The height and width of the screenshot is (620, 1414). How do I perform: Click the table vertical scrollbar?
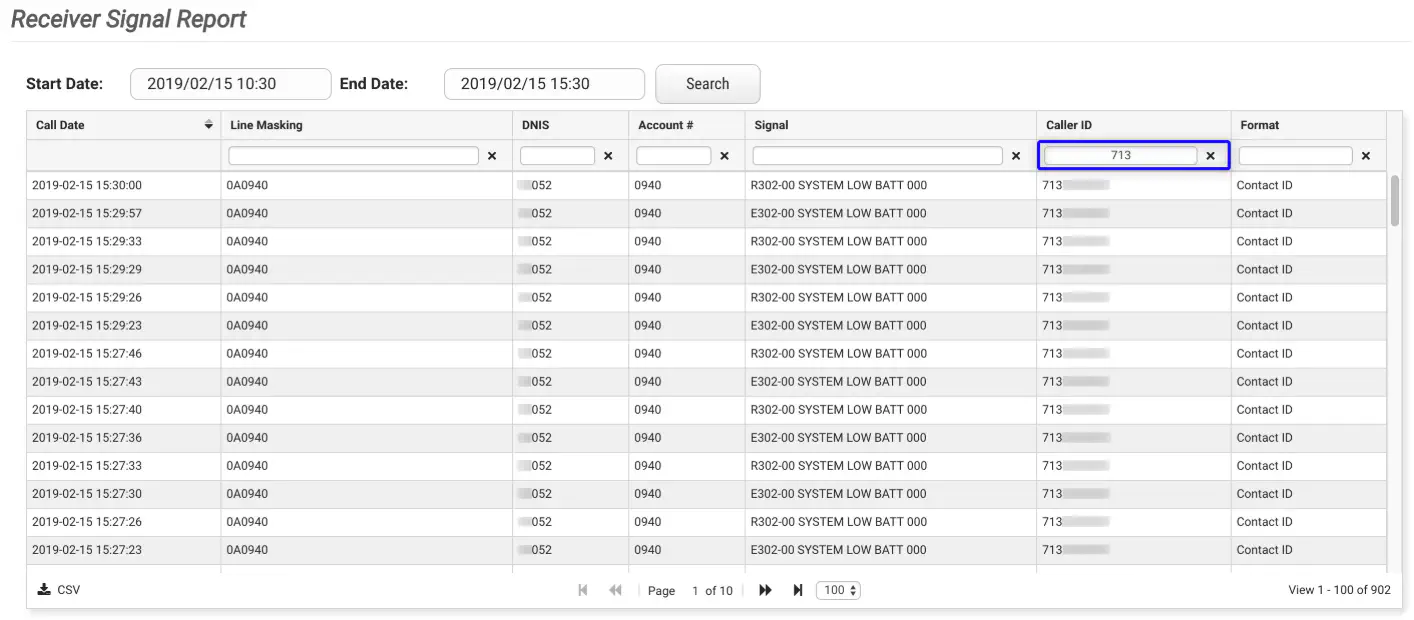tap(1395, 200)
